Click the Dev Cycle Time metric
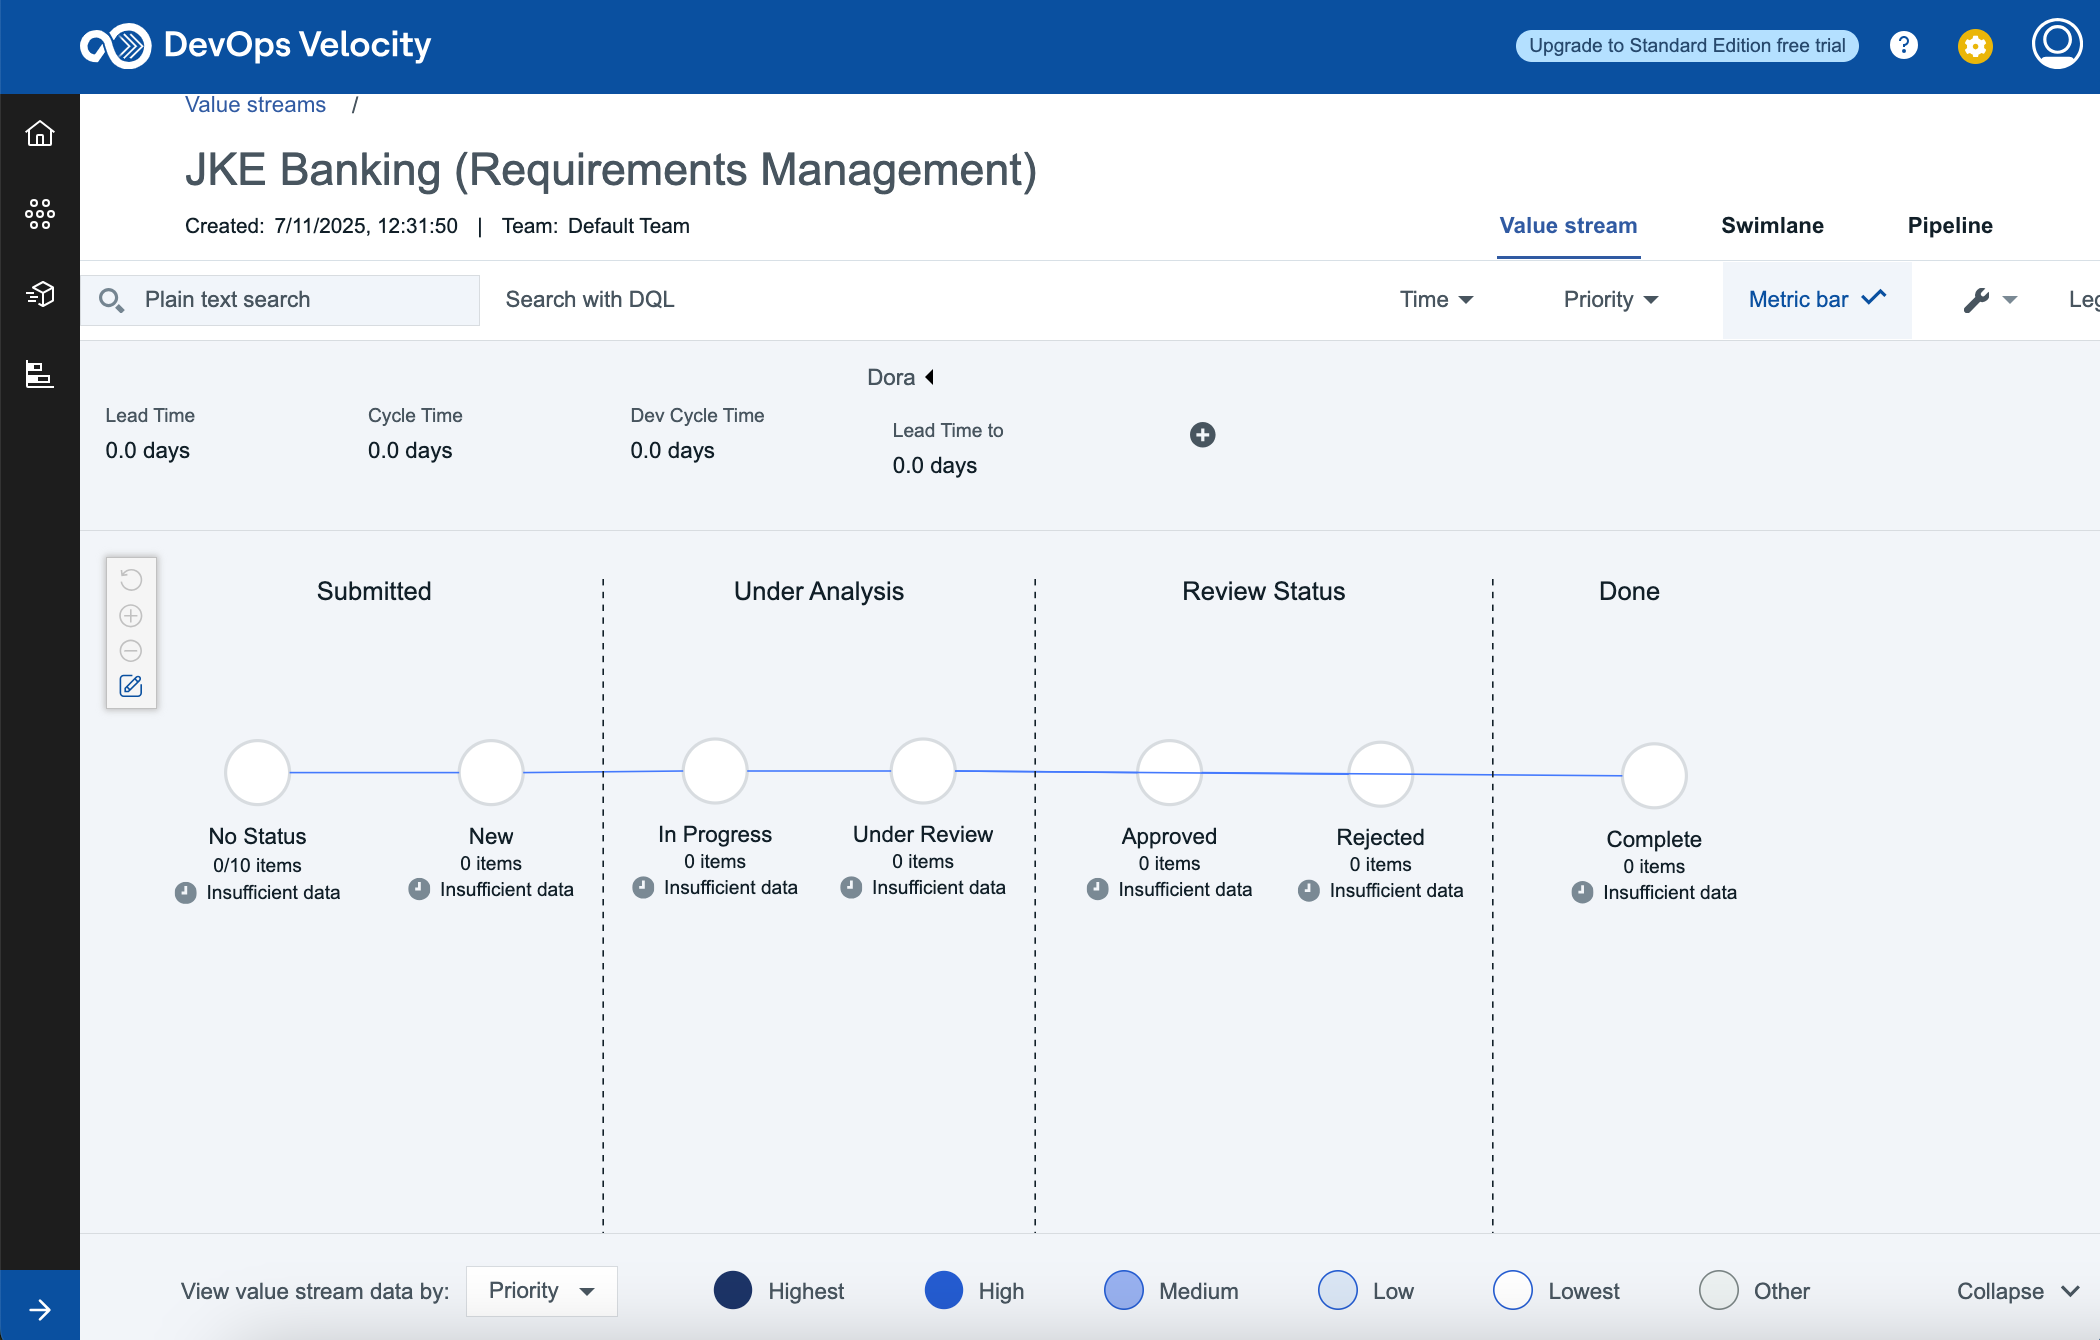2100x1340 pixels. (x=697, y=434)
